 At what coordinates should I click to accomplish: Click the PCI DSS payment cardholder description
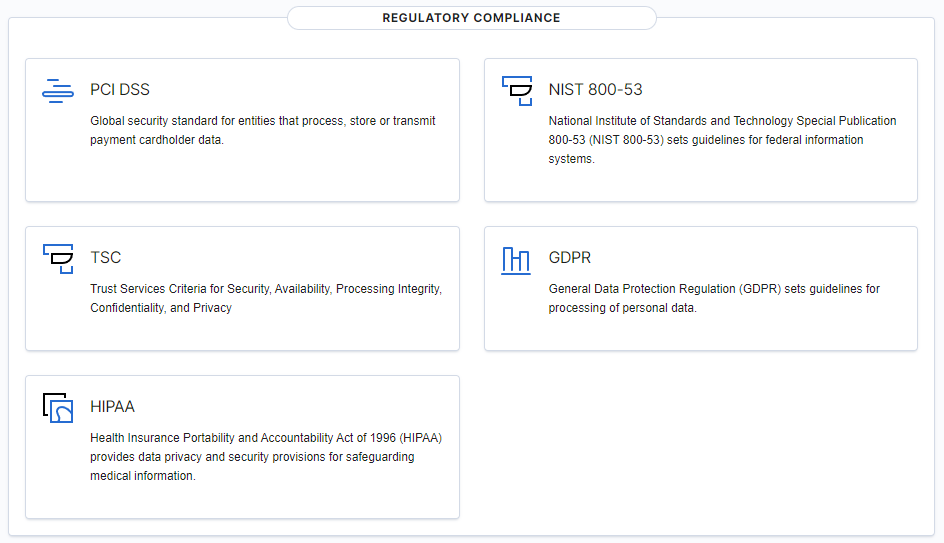tap(263, 130)
